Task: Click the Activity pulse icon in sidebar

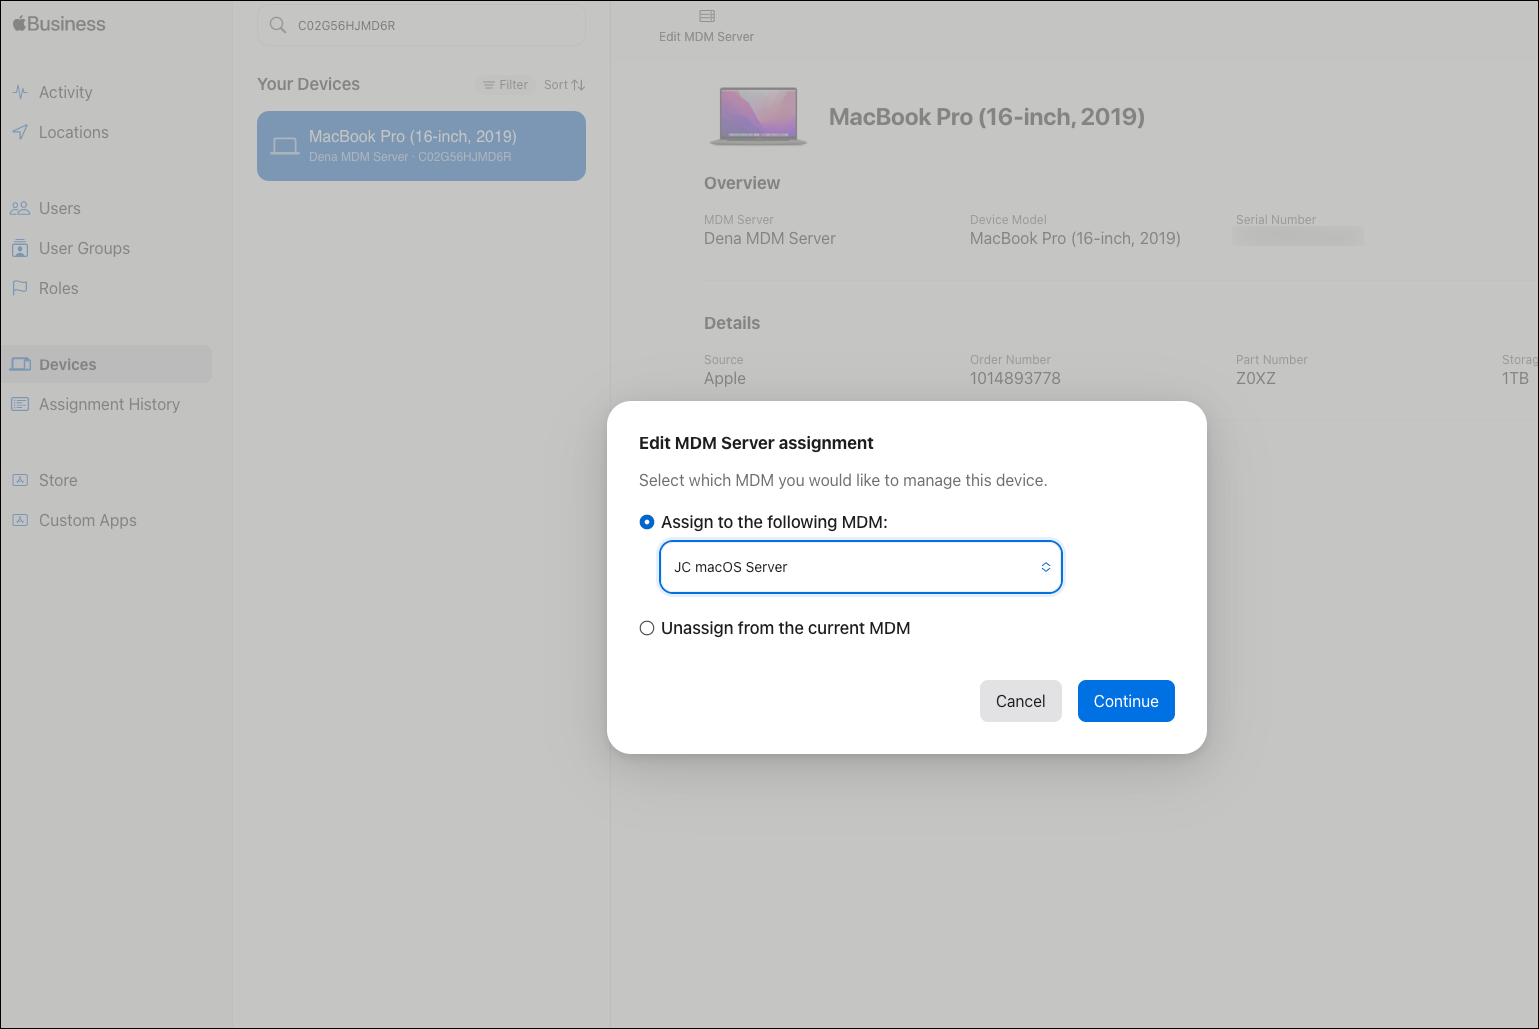Action: click(20, 92)
